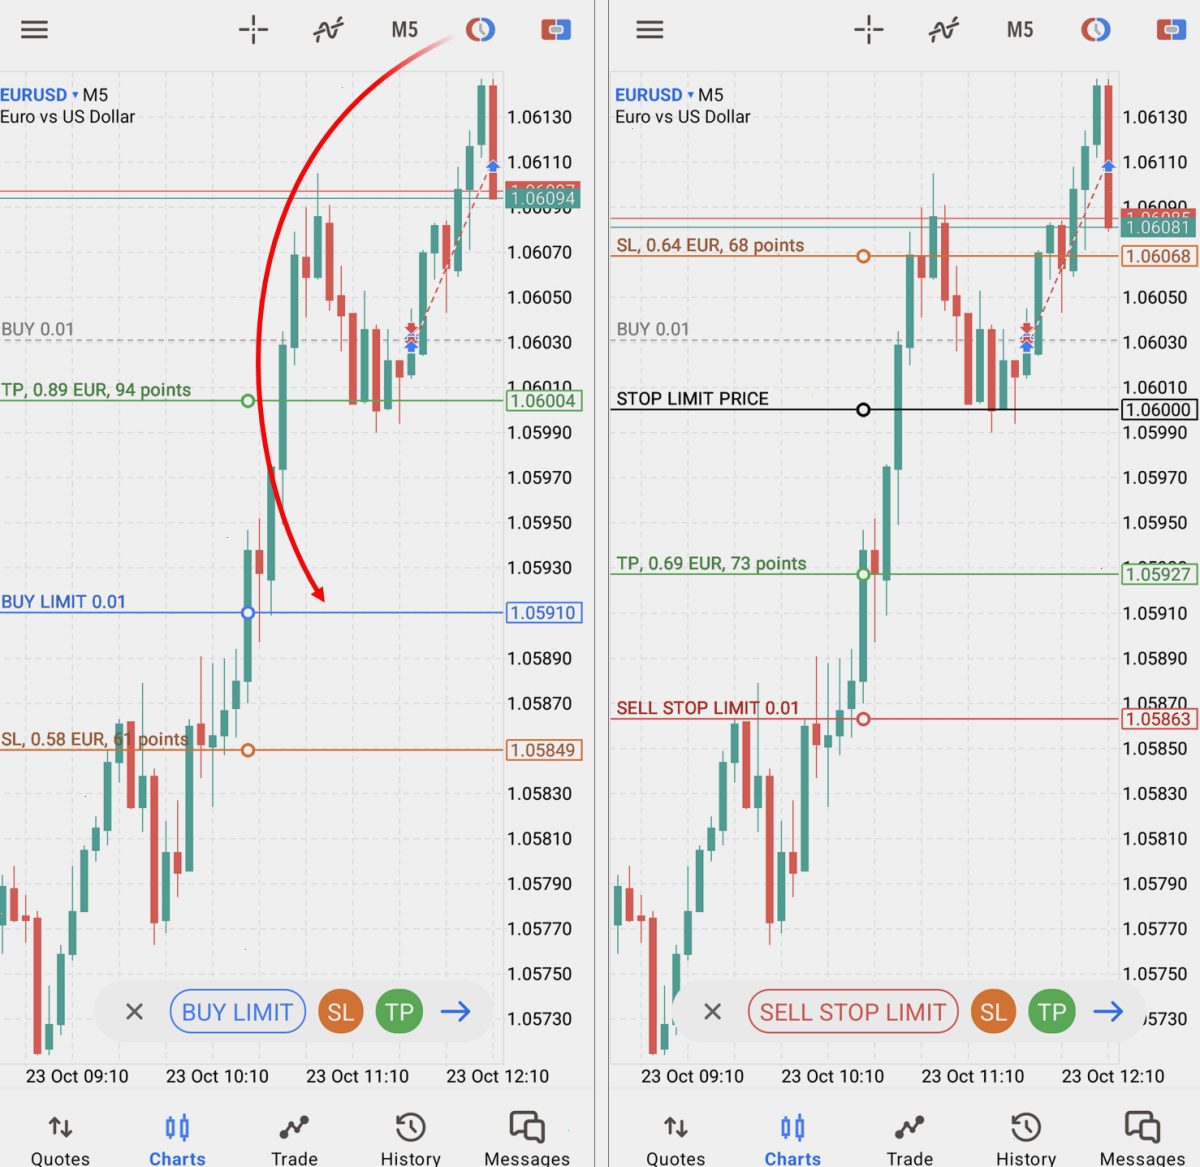Screen dimensions: 1200x1167
Task: Select the BUY LIMIT 1.05910 price line handle
Action: [x=248, y=612]
